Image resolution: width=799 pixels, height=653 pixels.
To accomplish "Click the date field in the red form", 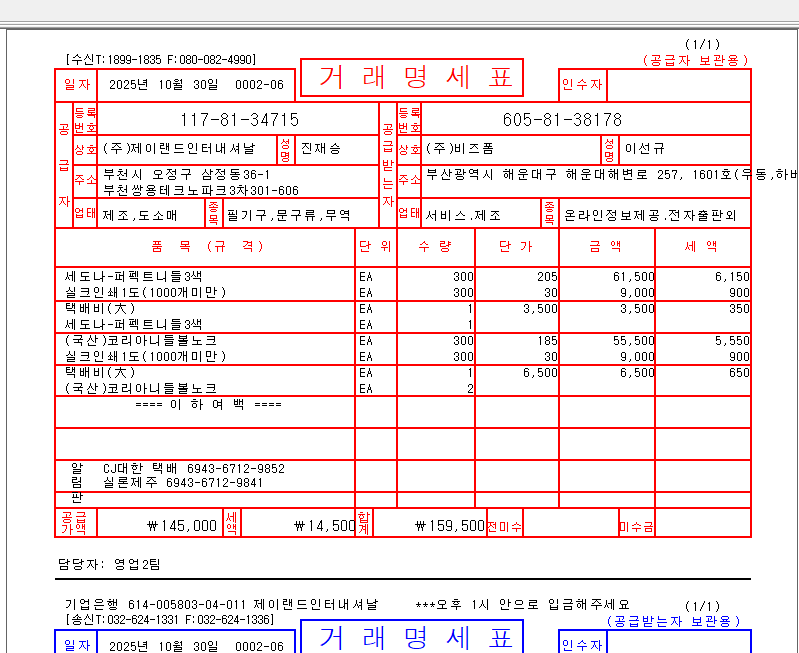I will pyautogui.click(x=196, y=85).
